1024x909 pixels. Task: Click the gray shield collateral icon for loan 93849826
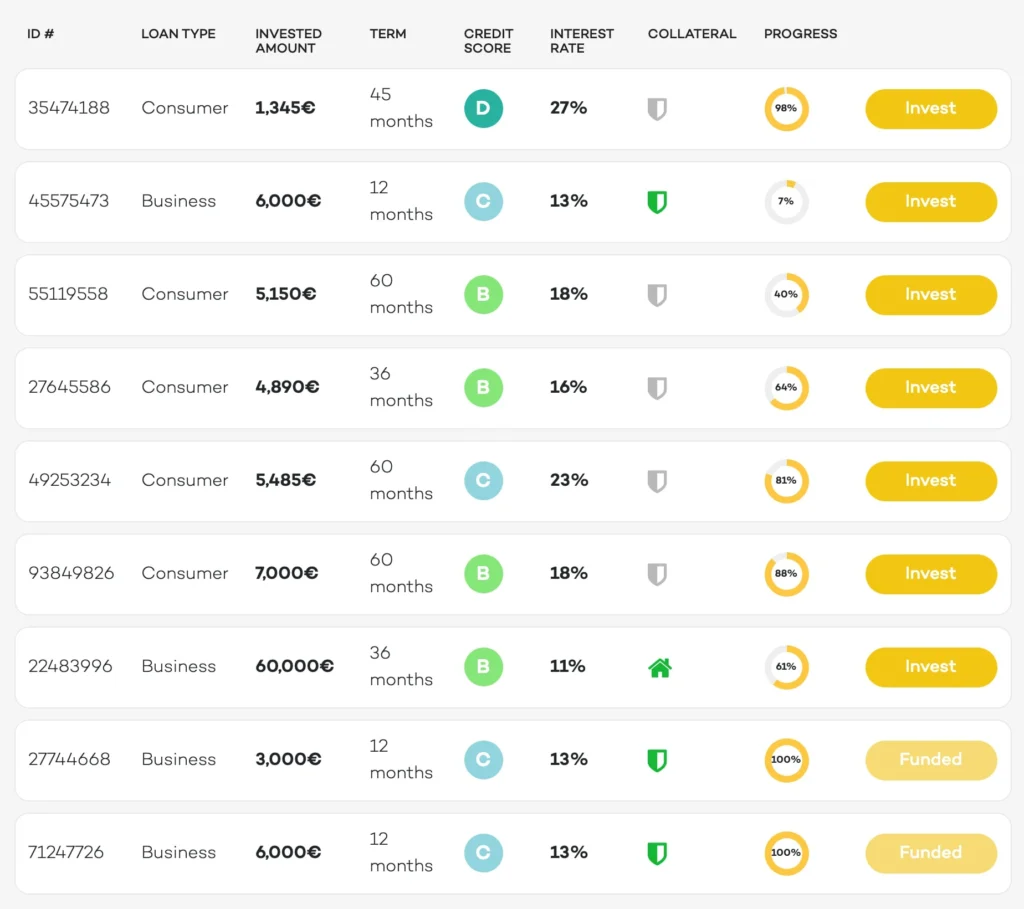tap(657, 574)
